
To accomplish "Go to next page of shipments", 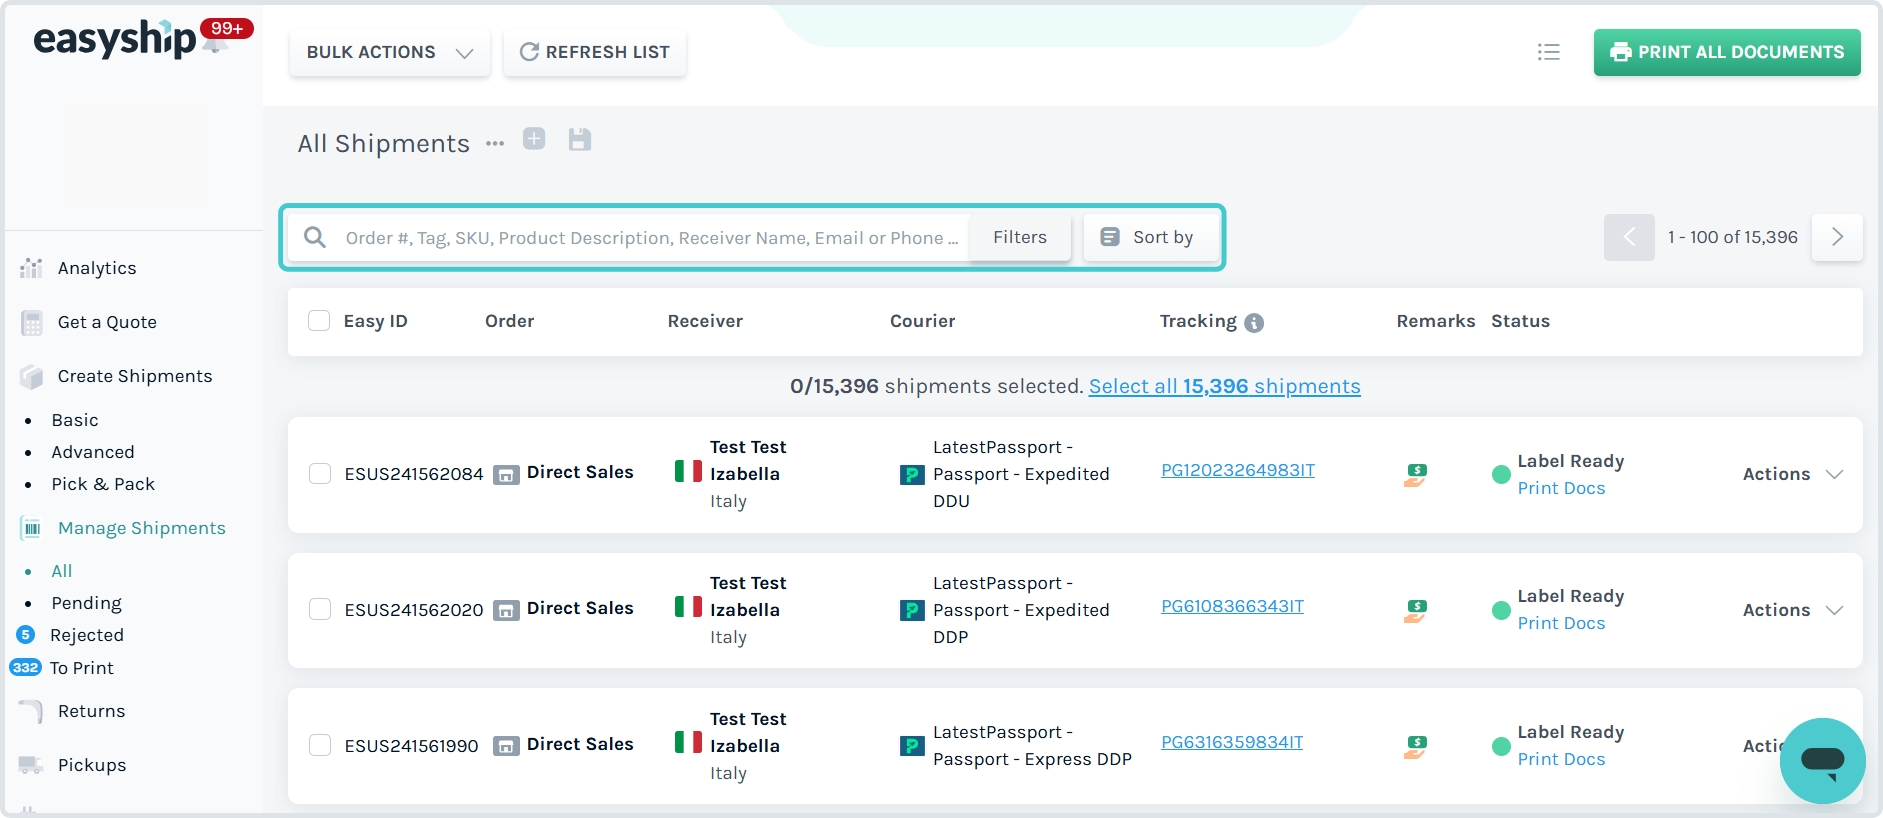I will coord(1837,237).
